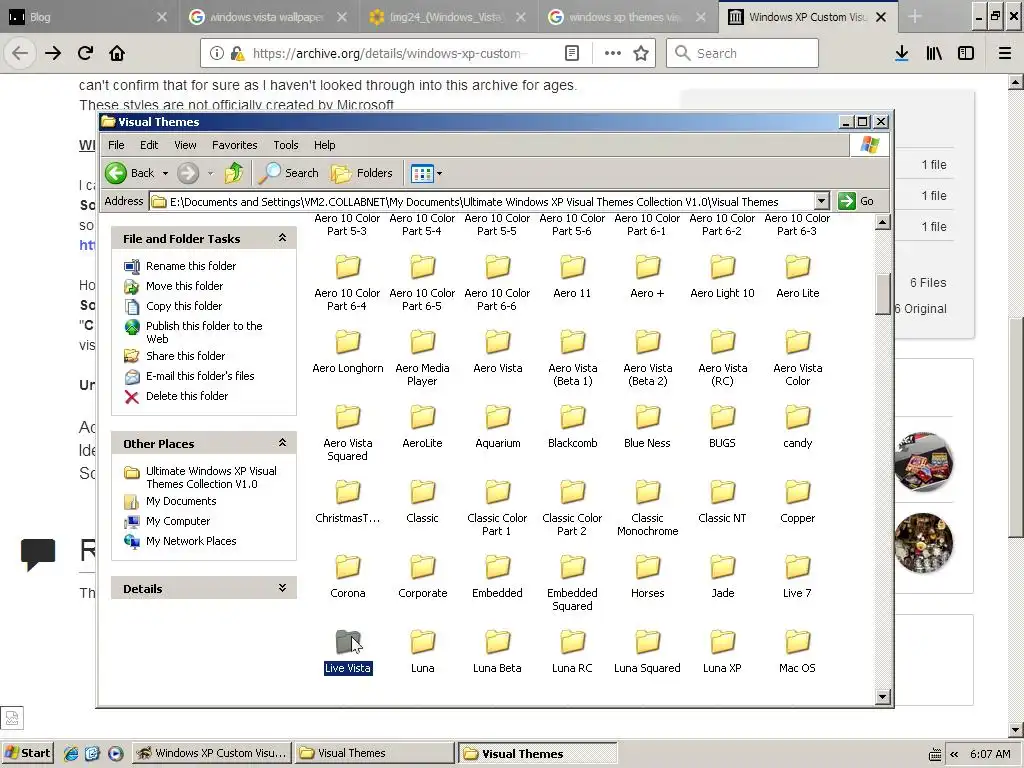Select the Copper folder
Viewport: 1024px width, 768px height.
(x=797, y=502)
